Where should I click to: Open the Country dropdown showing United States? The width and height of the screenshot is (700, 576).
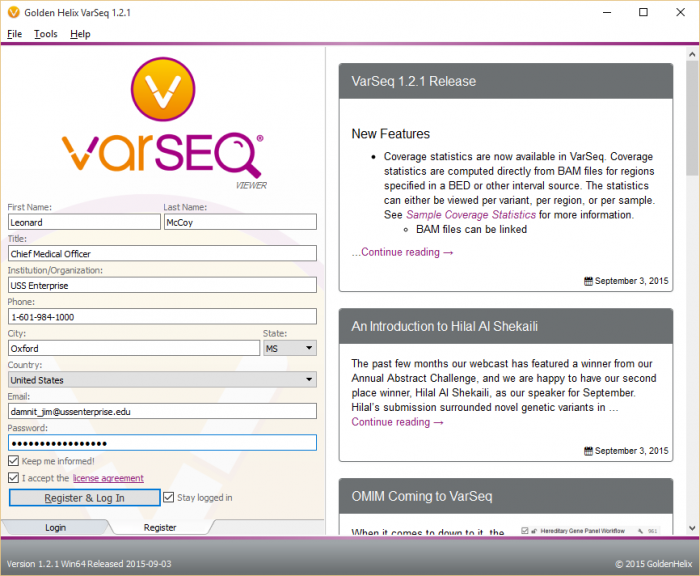click(x=162, y=380)
